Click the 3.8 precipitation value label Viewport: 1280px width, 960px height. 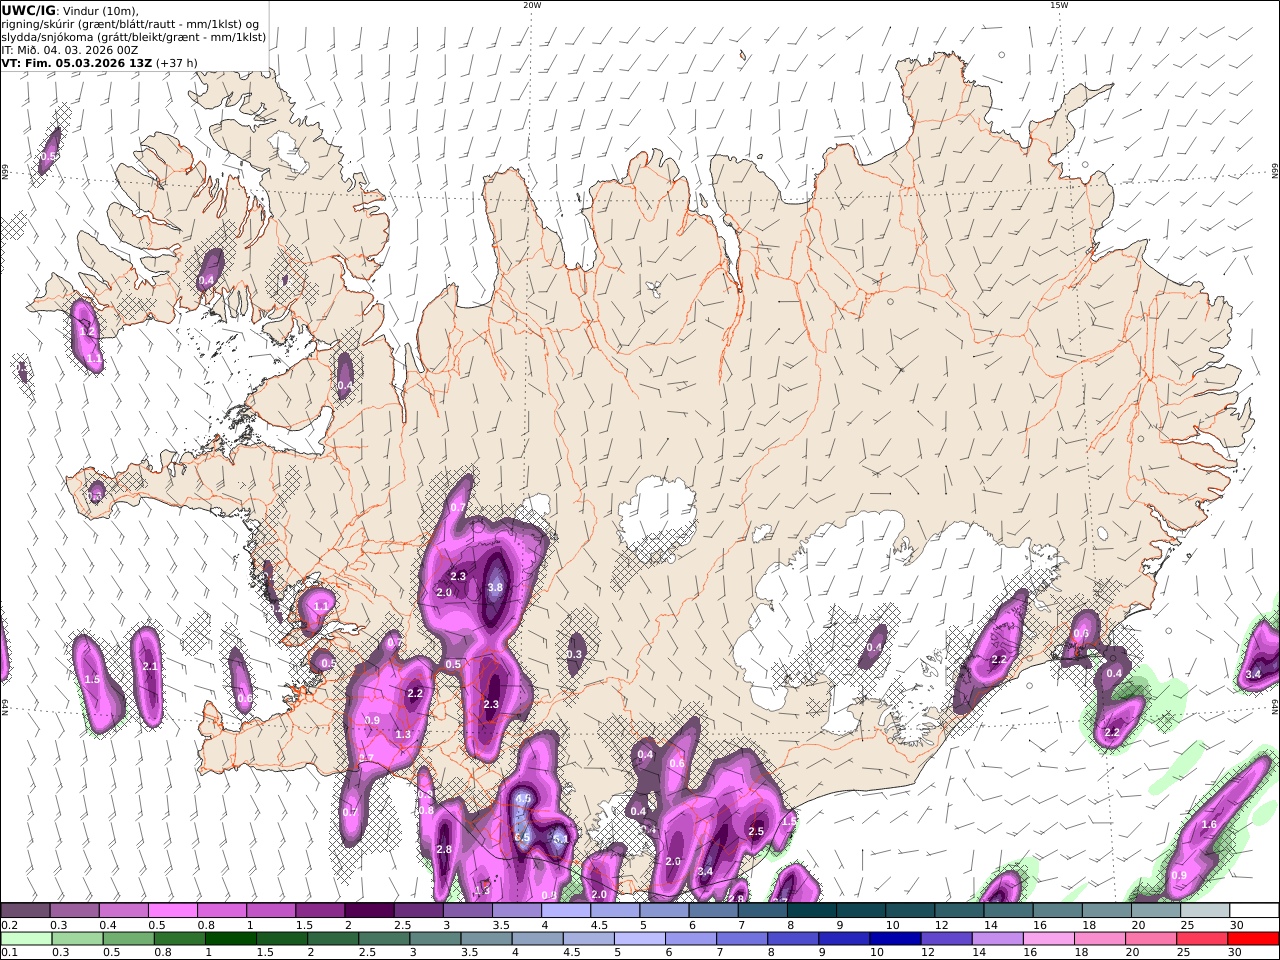[495, 588]
